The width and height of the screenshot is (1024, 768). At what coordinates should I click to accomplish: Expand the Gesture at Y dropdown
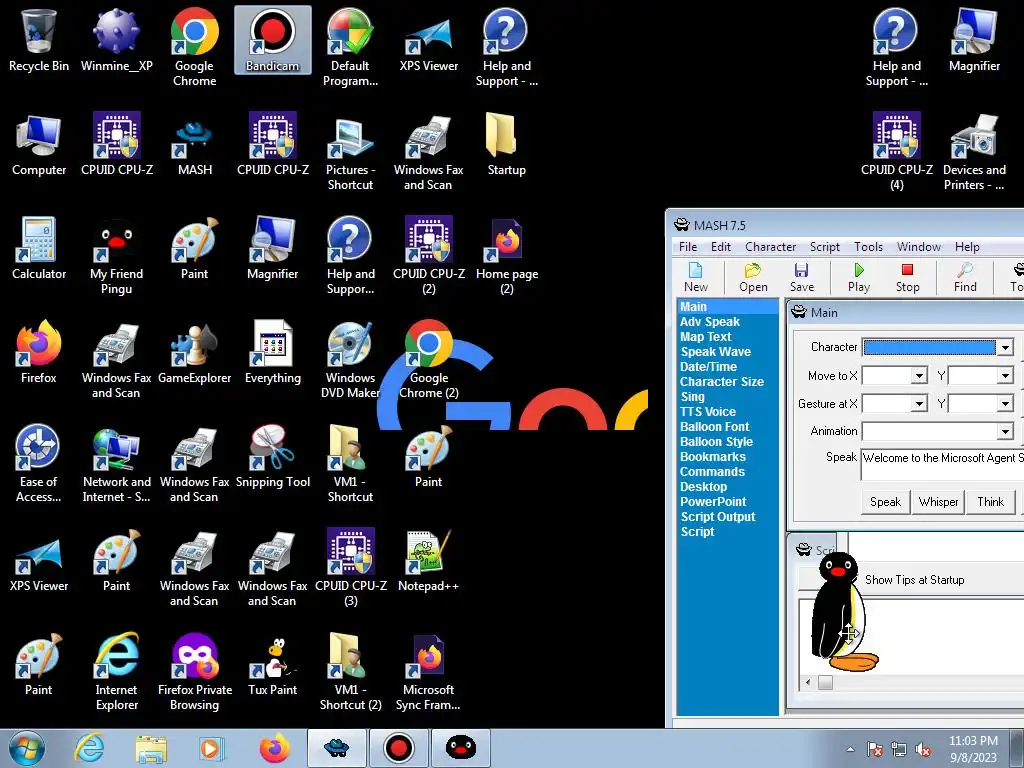1005,404
